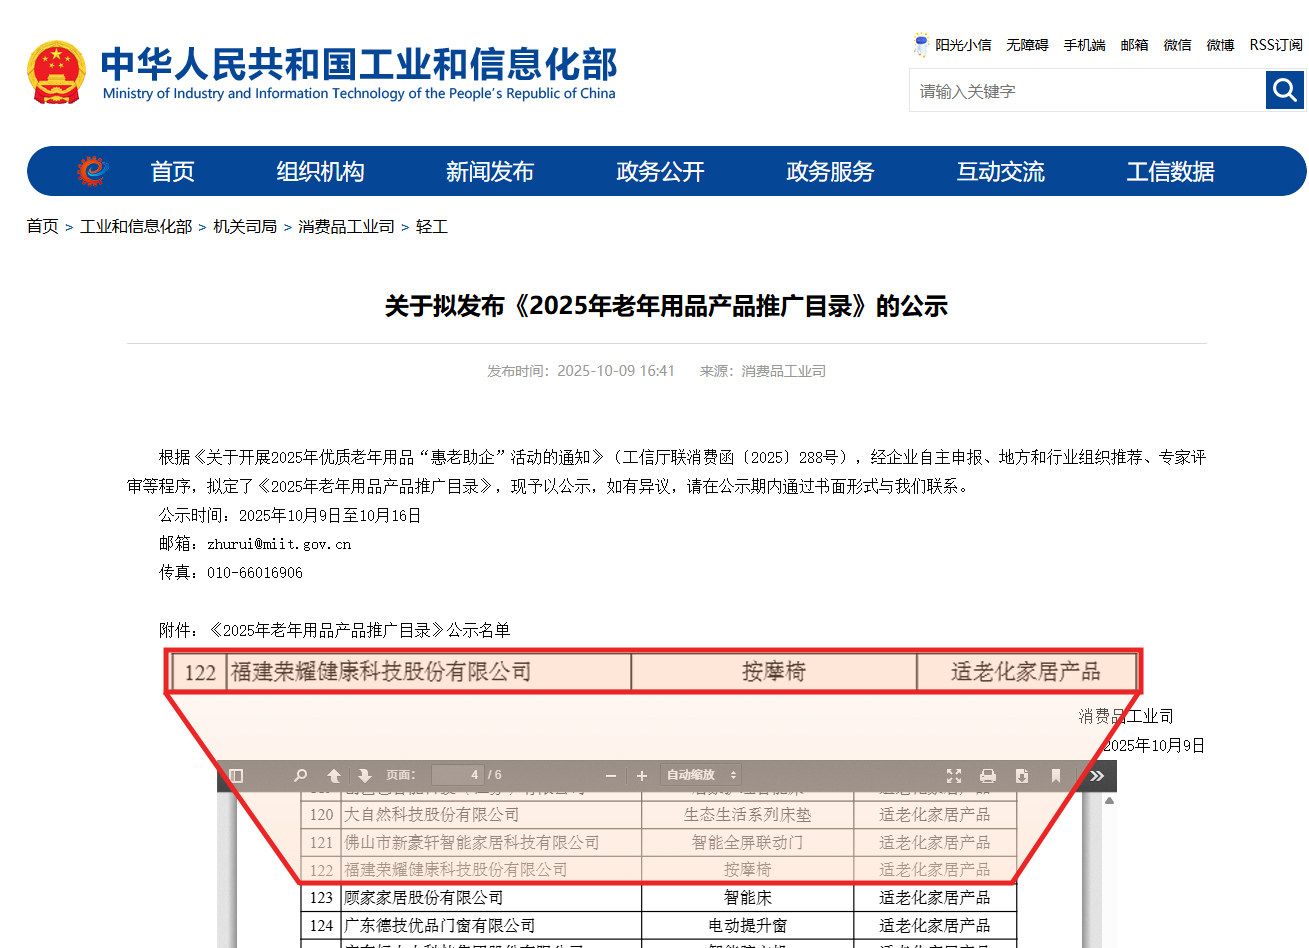Click the blue search magnifier button
1309x948 pixels.
(1285, 91)
